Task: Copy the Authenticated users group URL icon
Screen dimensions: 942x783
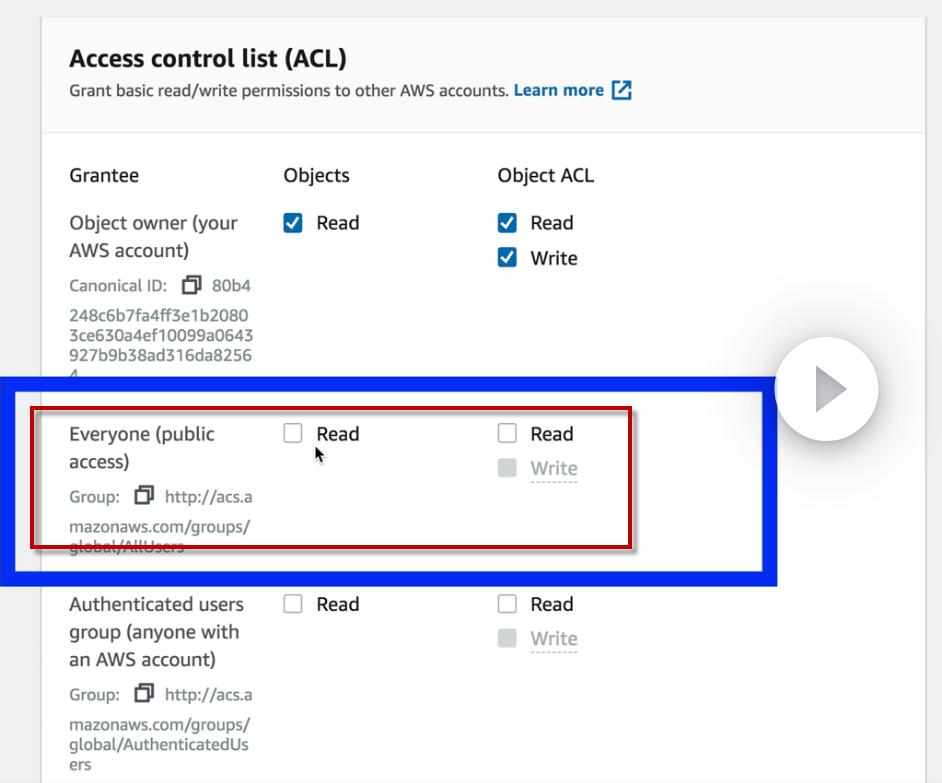Action: [144, 694]
